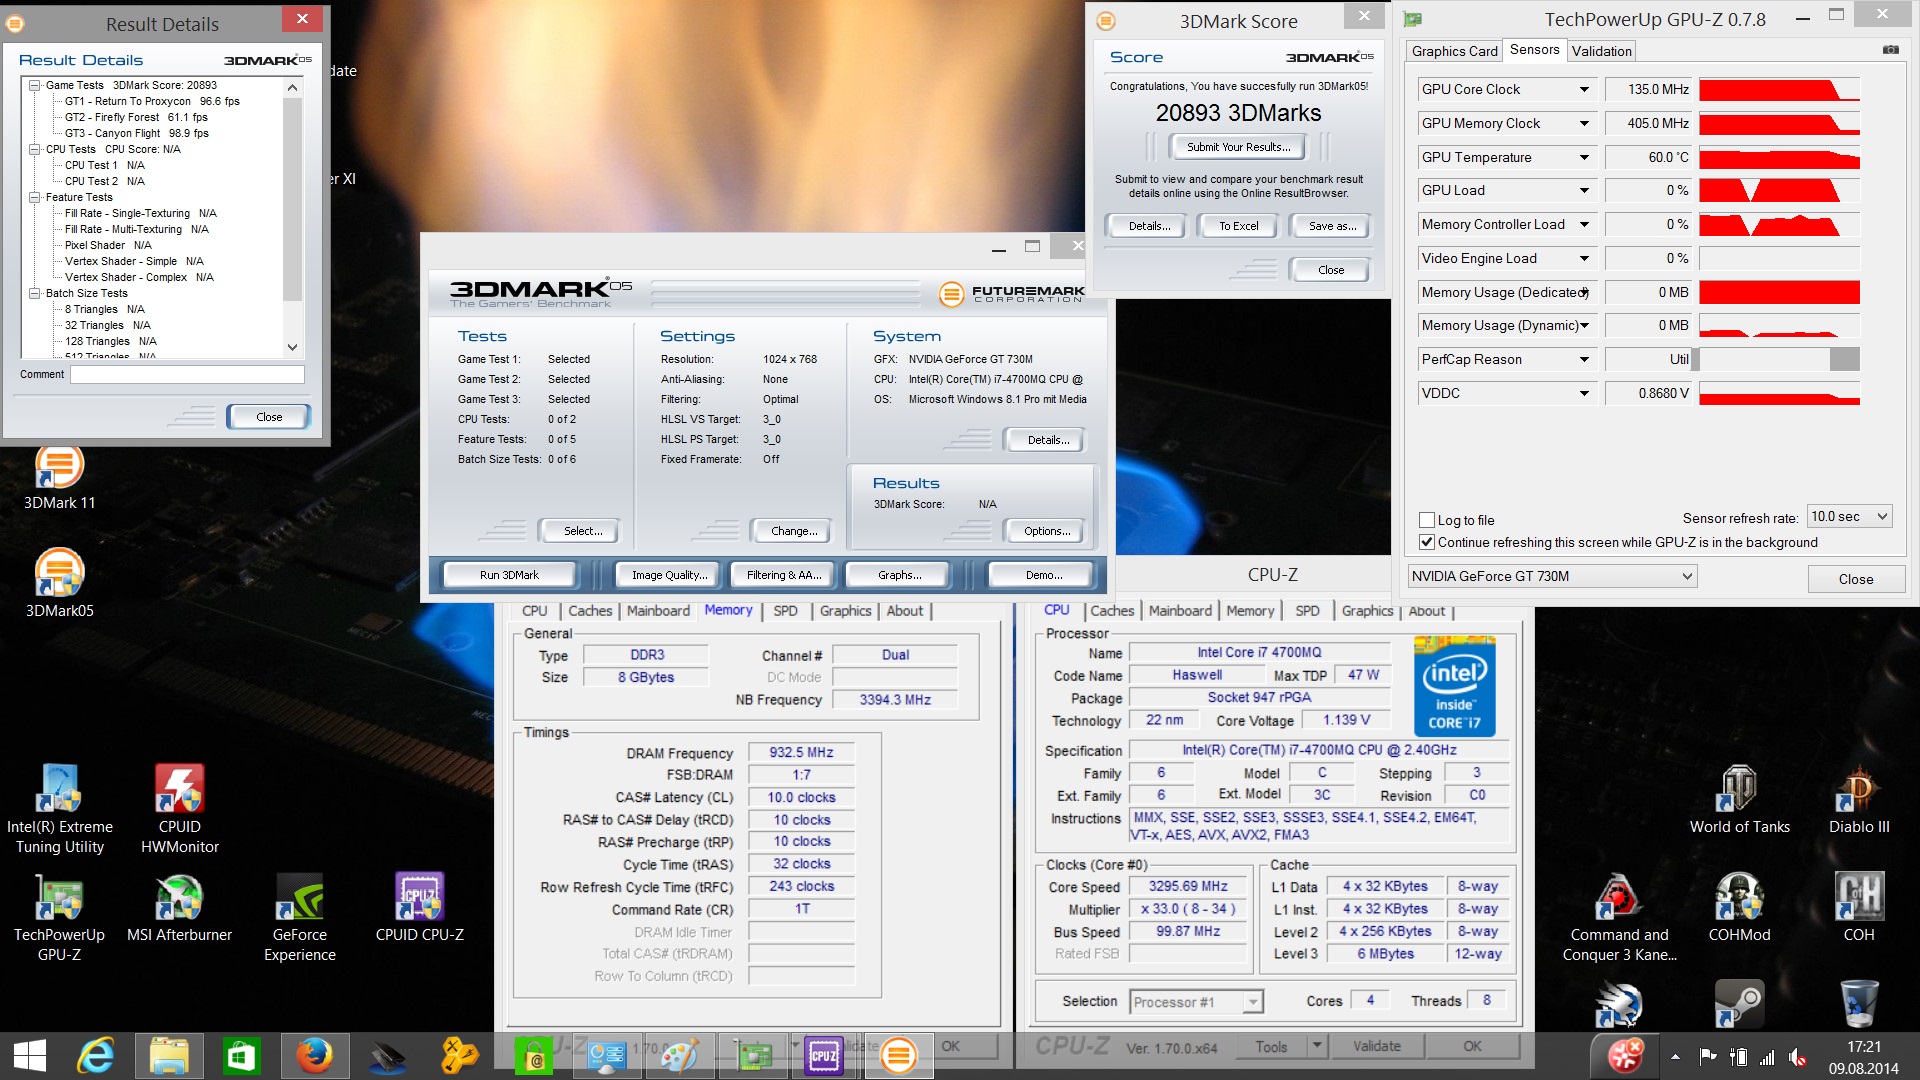Toggle continue refreshing in background checkbox
Screen dimensions: 1920x1080
[x=1427, y=542]
